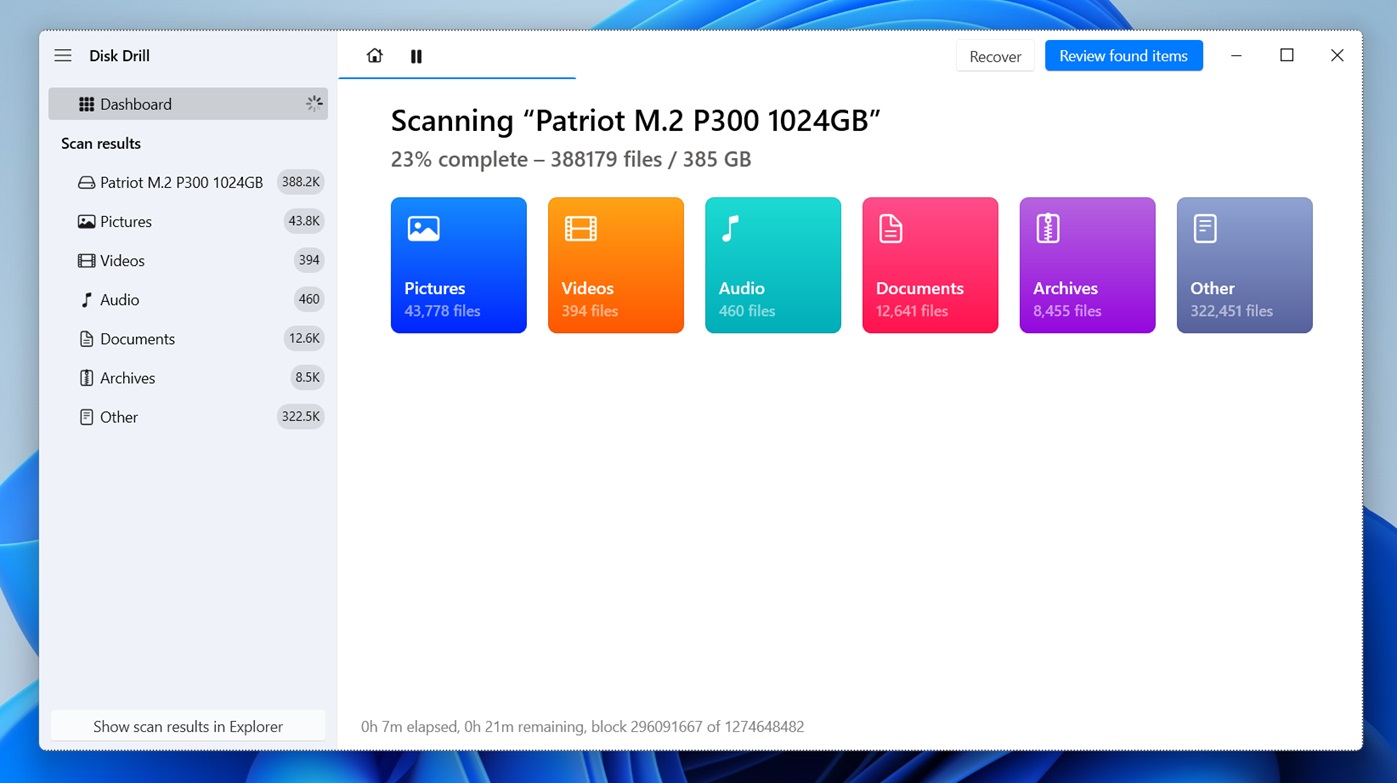Click the 8.5K Archives count badge
1397x783 pixels.
307,377
